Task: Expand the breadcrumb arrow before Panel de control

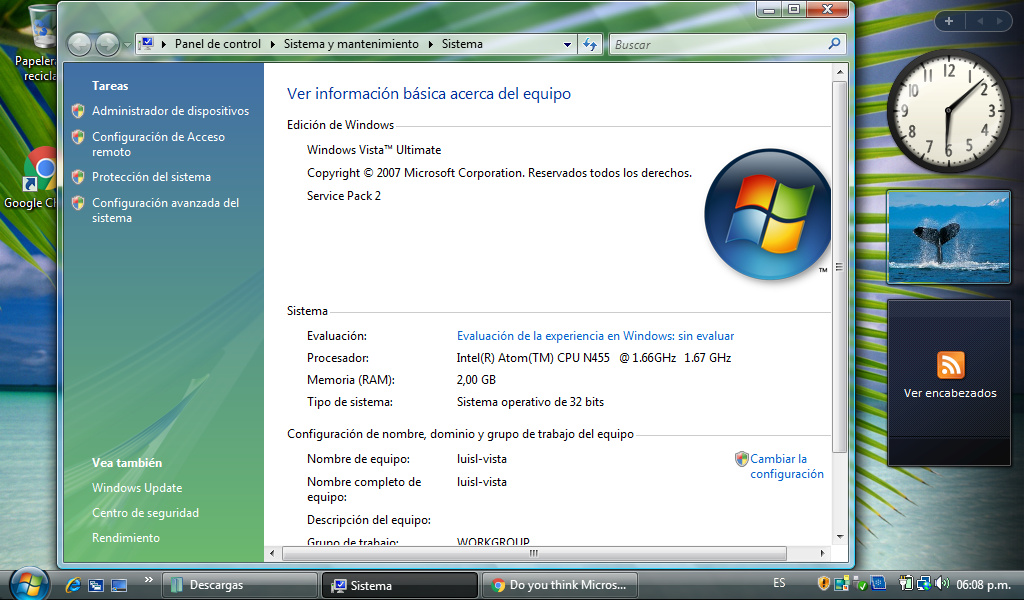Action: coord(163,44)
